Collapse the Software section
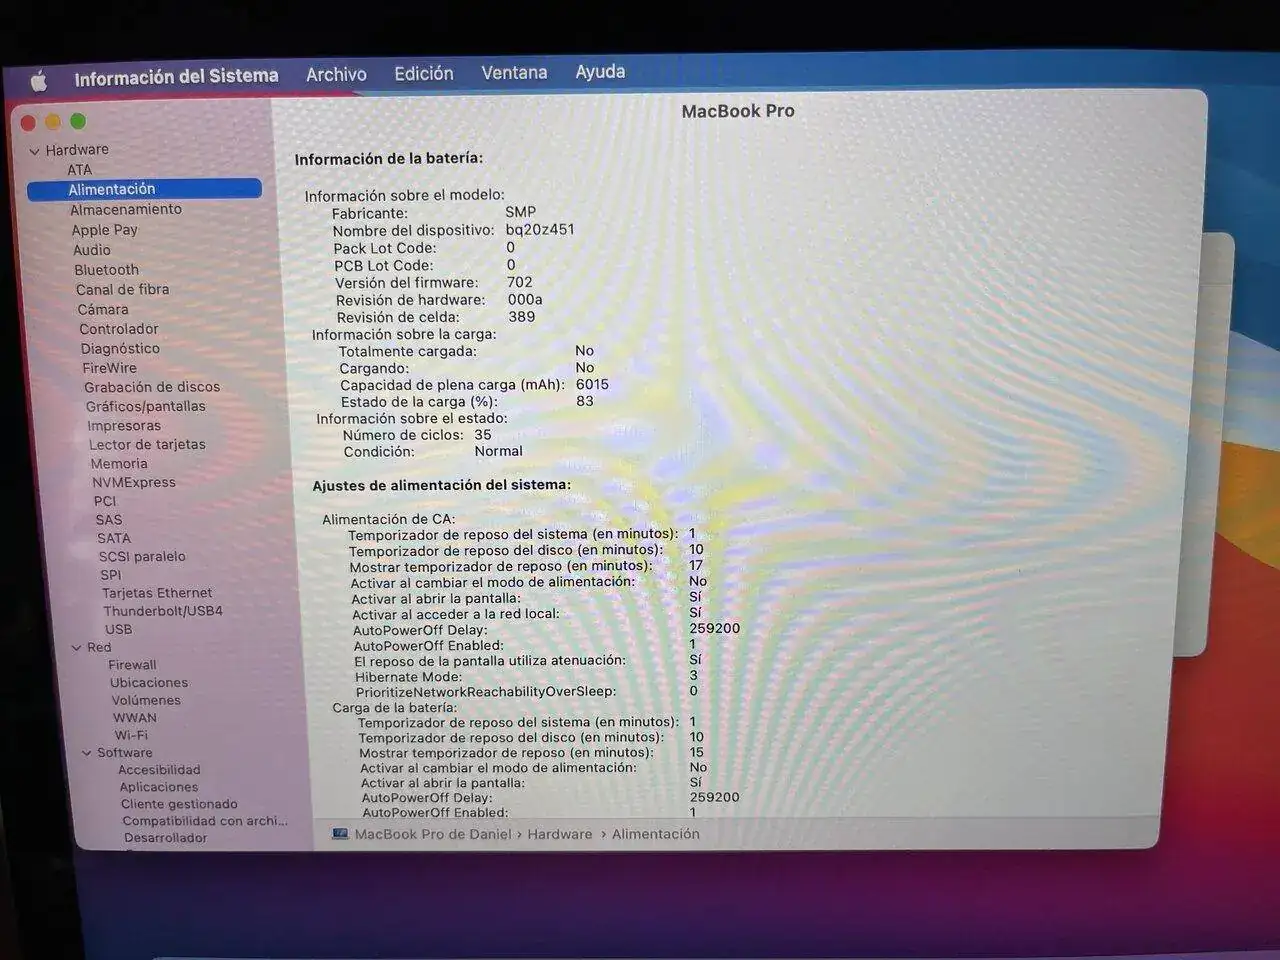This screenshot has width=1280, height=960. tap(86, 753)
